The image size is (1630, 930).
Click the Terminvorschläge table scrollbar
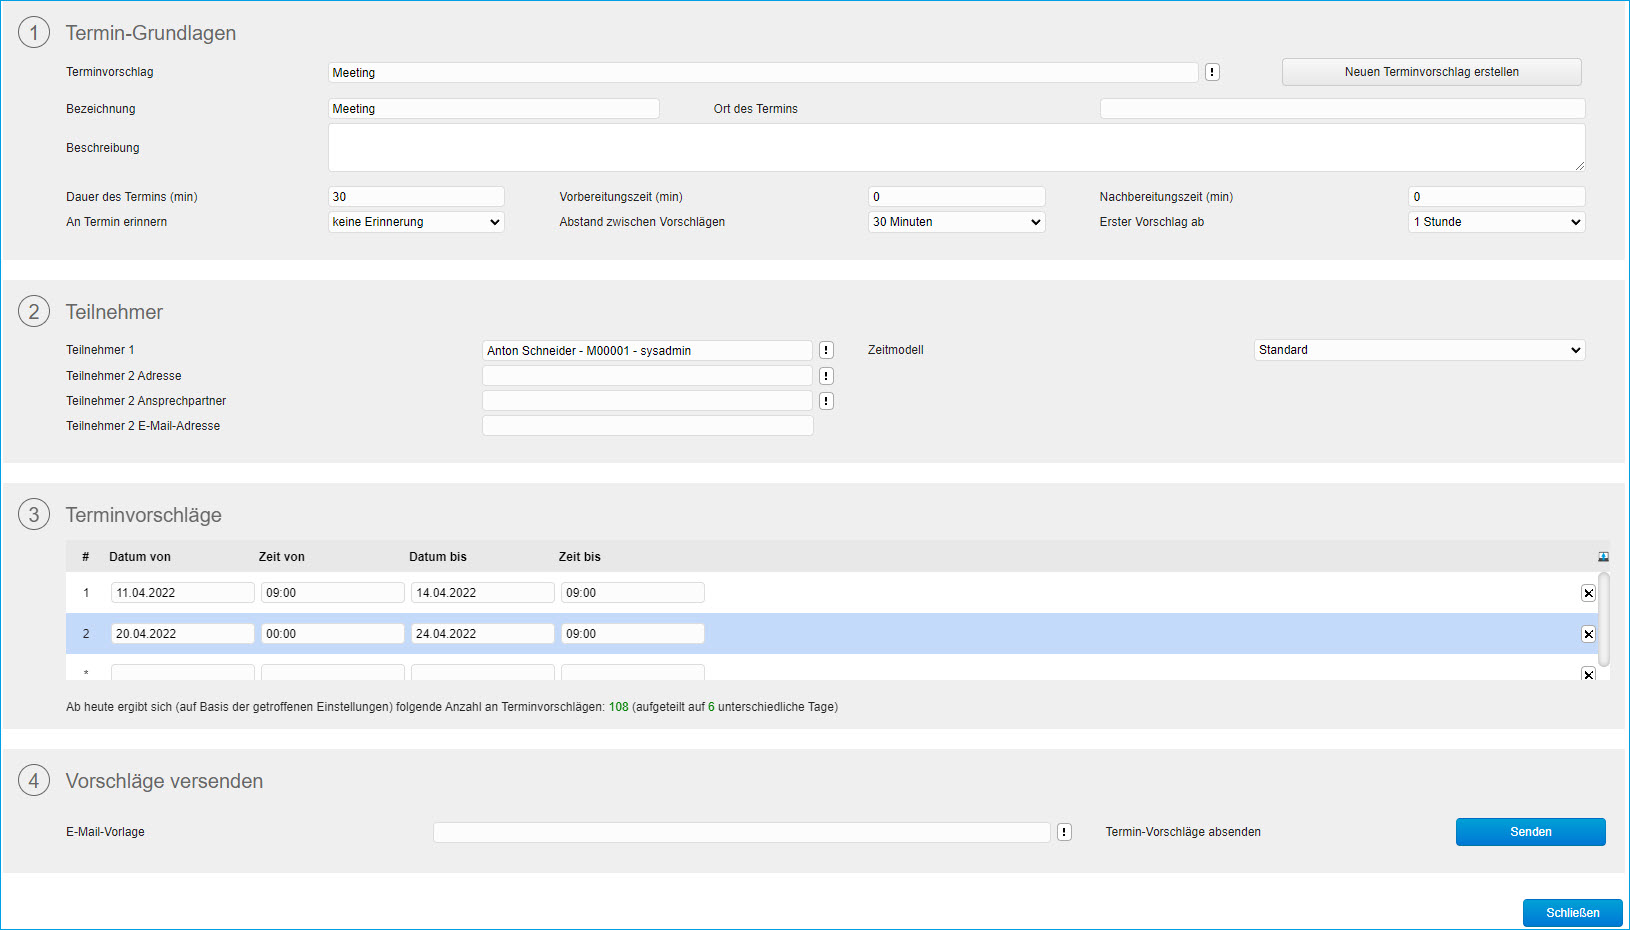[1604, 620]
